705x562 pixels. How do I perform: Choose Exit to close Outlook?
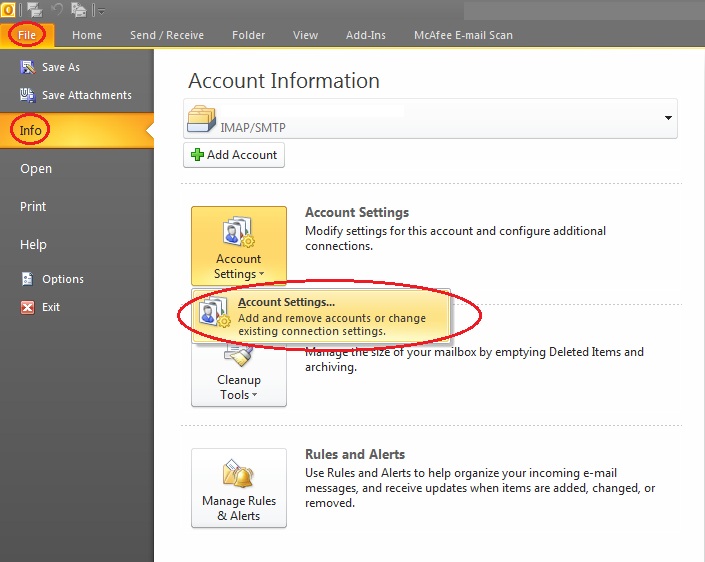51,307
